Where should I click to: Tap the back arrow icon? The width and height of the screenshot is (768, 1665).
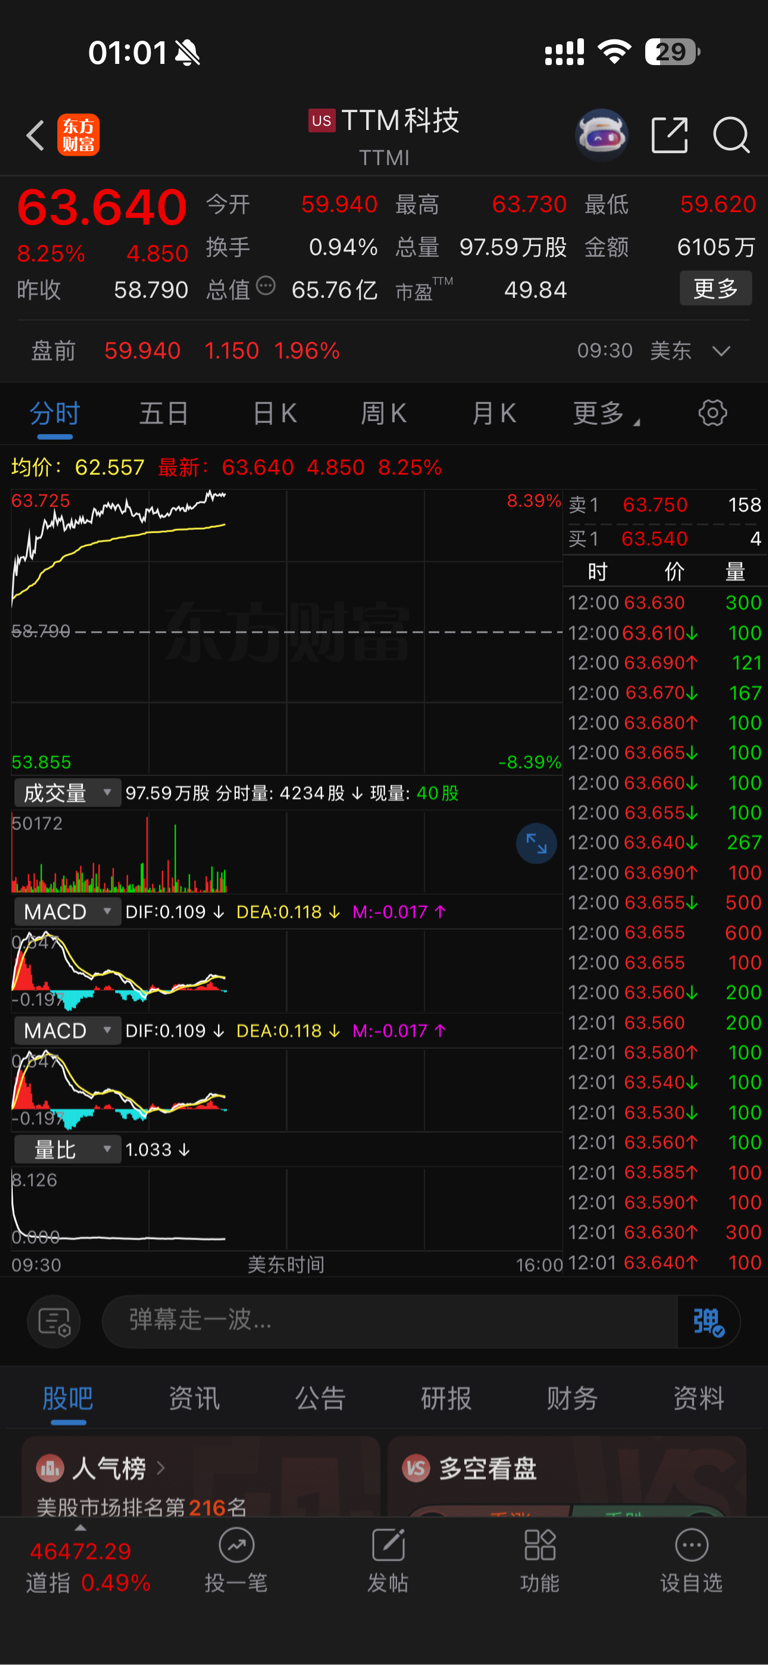coord(35,135)
